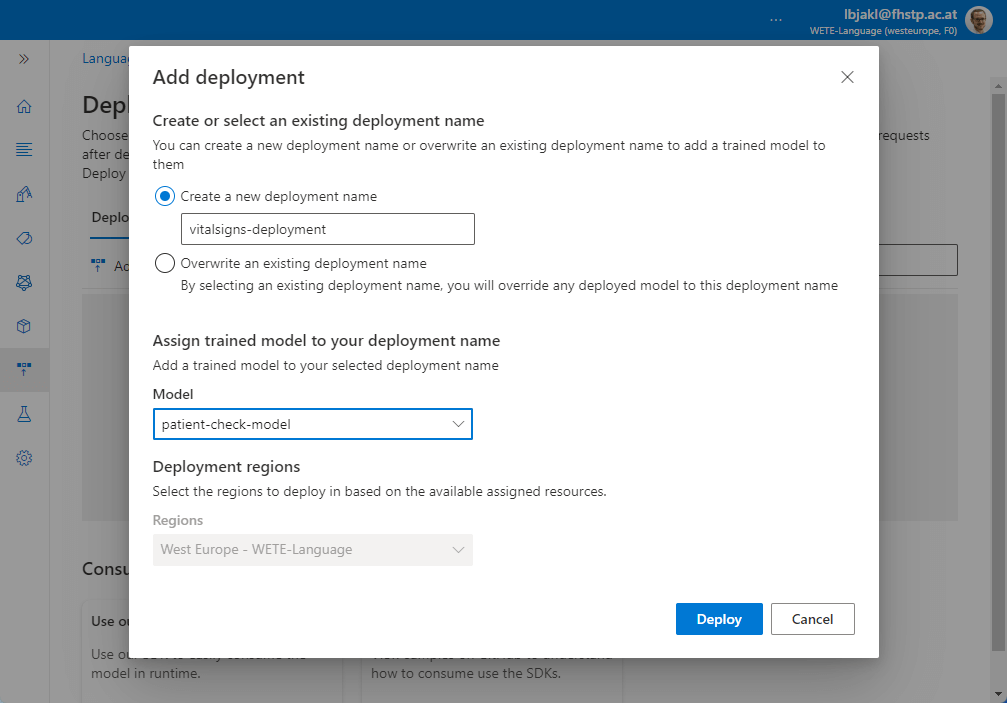Open the text lines icon in sidebar
The image size is (1007, 703).
click(x=24, y=150)
